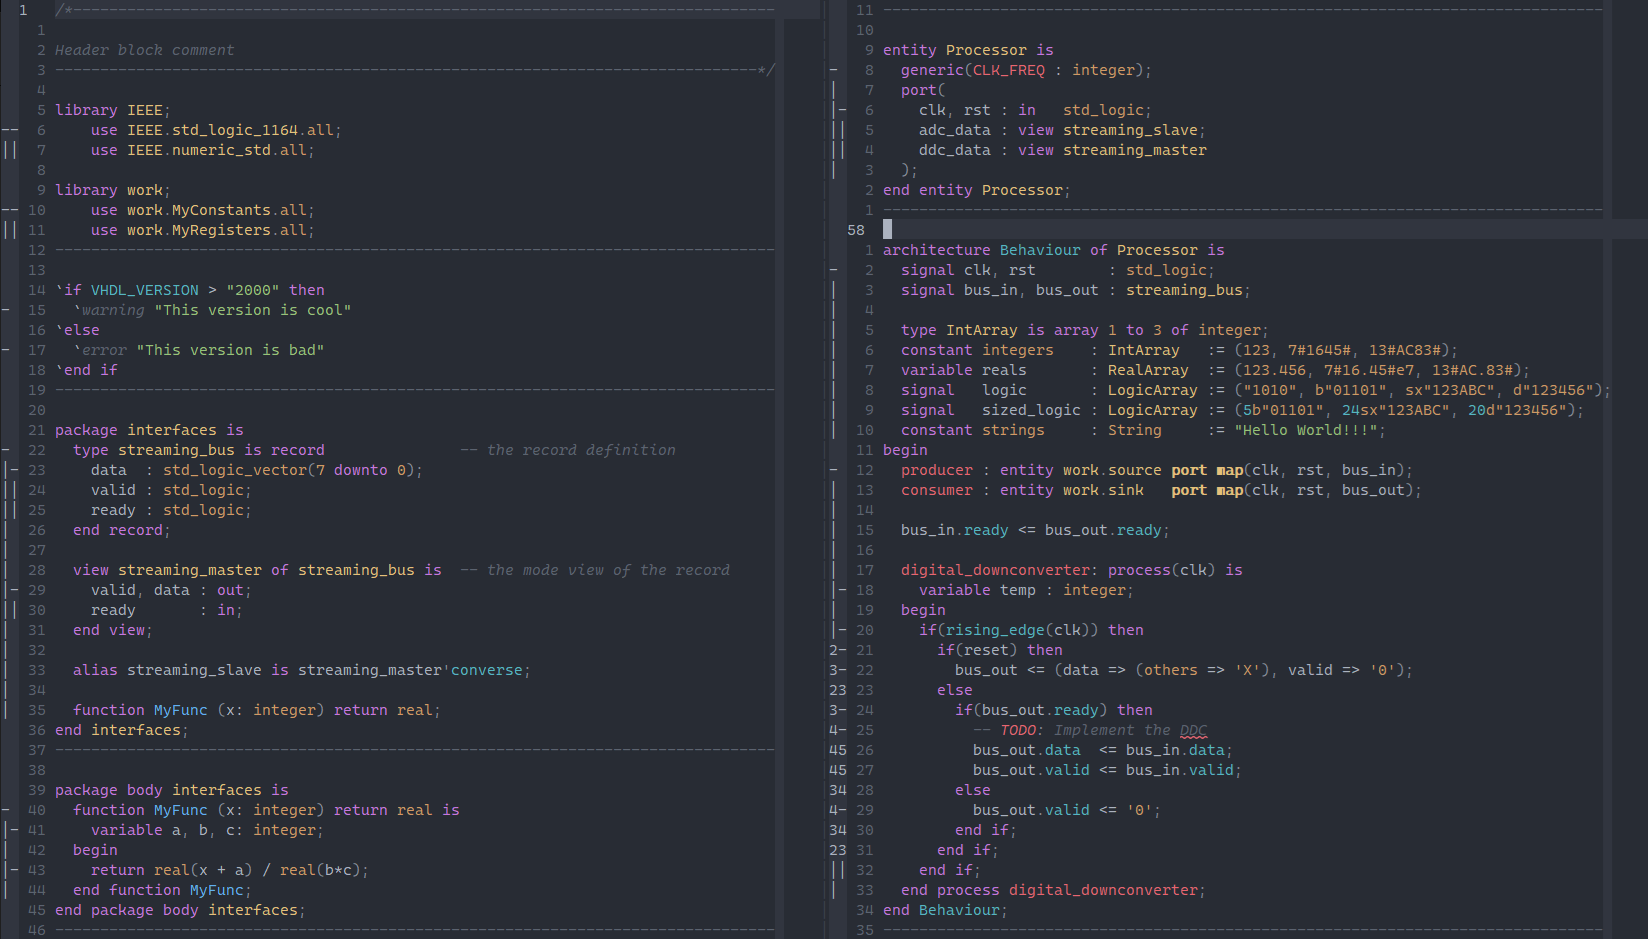1648x939 pixels.
Task: Collapse fold at 'This version is bad' error line
Action: 6,350
